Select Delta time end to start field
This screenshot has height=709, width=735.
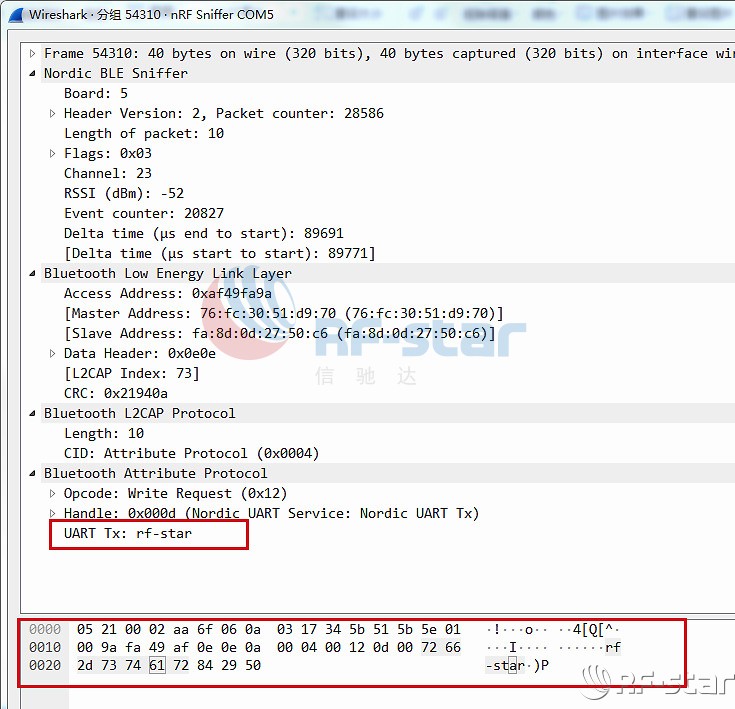[204, 233]
